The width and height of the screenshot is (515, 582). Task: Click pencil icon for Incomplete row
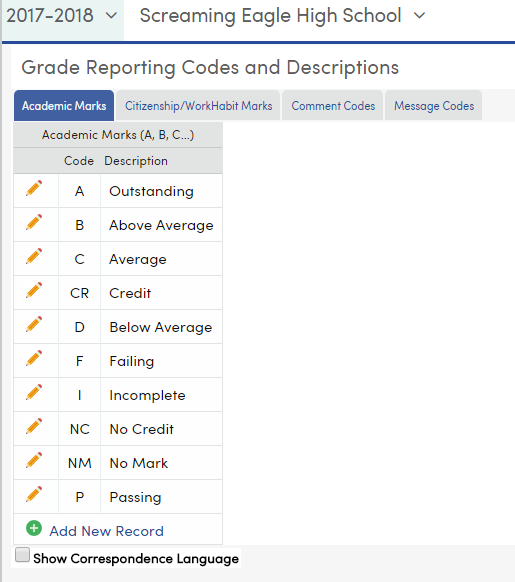coord(34,392)
